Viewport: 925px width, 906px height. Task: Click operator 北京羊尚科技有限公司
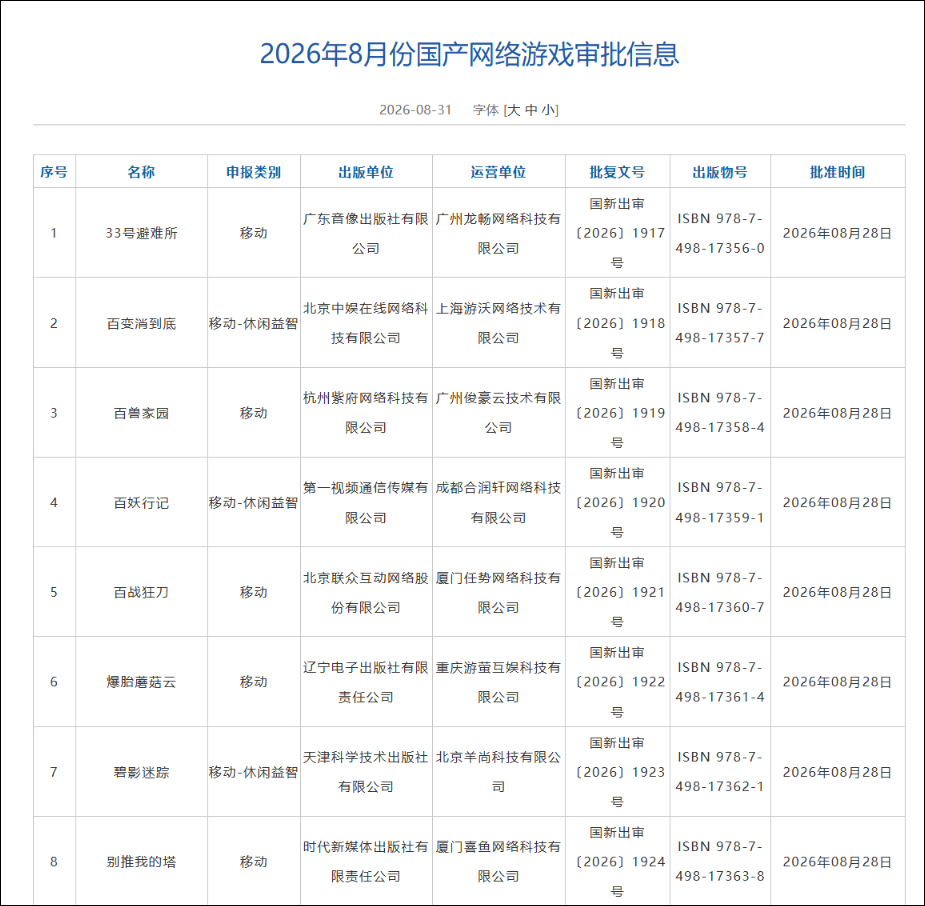pos(498,772)
